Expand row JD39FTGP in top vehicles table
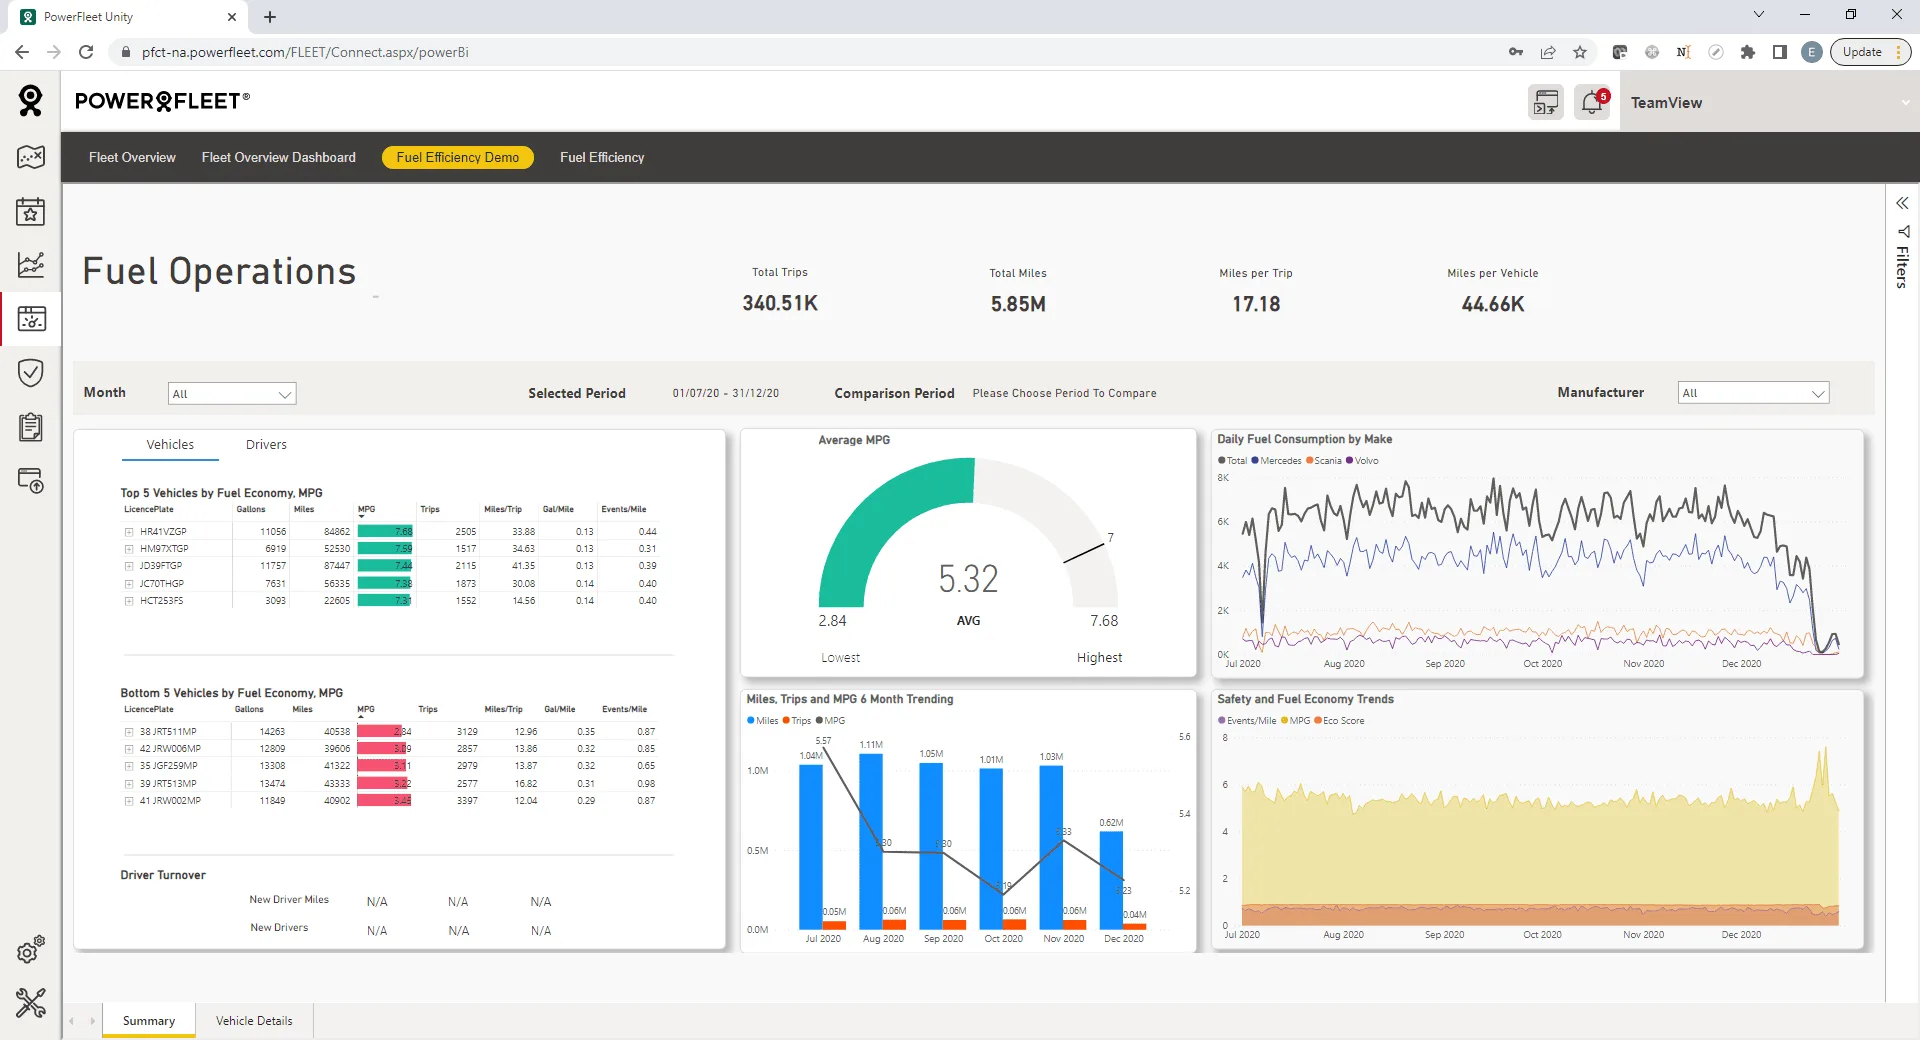Viewport: 1920px width, 1040px height. pos(129,566)
